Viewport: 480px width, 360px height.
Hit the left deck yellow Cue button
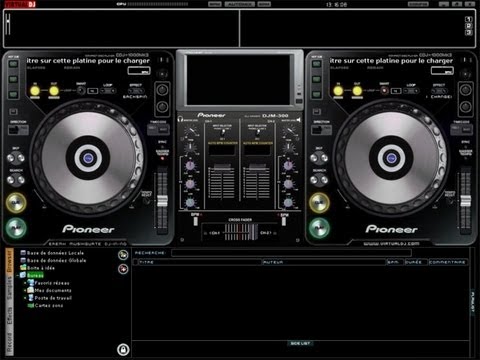point(16,203)
